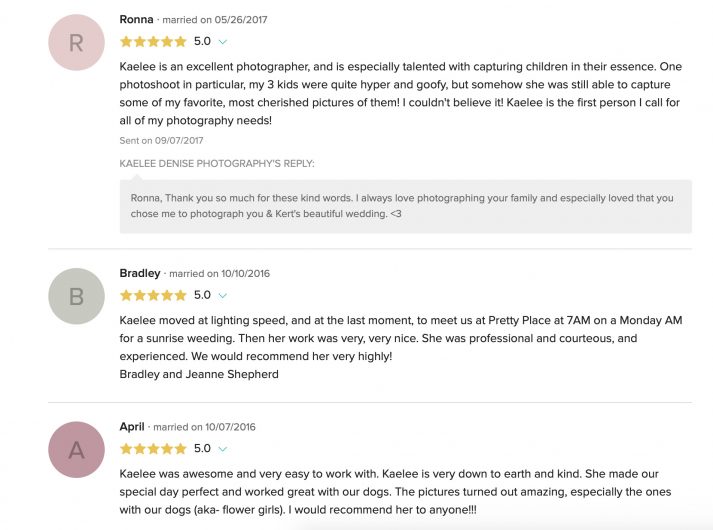This screenshot has width=713, height=530.
Task: Click the vendor reply message box
Action: pyautogui.click(x=405, y=206)
